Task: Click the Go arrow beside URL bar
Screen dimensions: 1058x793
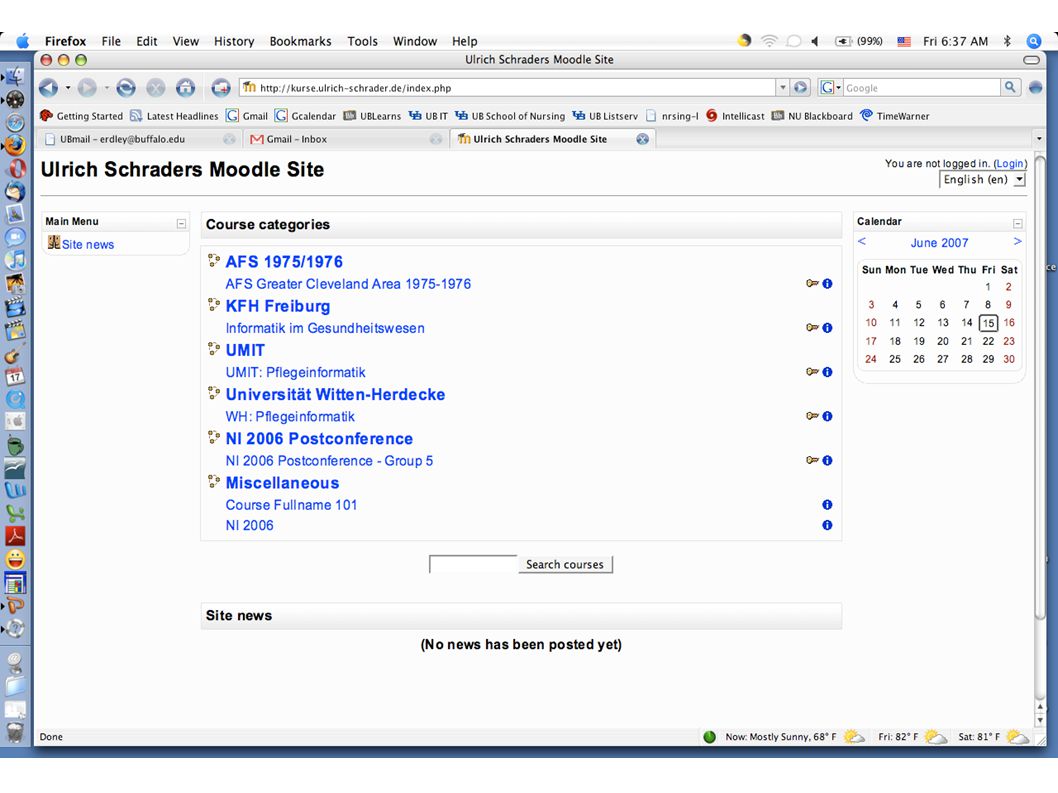Action: (801, 87)
